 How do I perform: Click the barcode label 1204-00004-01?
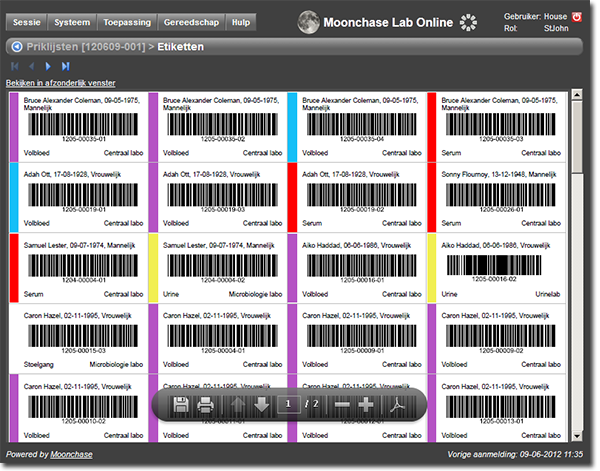[83, 268]
